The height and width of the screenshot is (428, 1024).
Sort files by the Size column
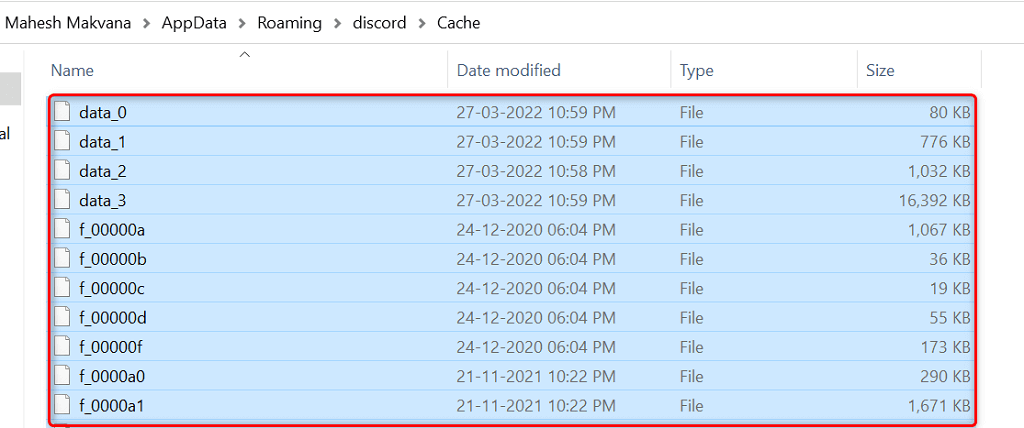(x=880, y=70)
